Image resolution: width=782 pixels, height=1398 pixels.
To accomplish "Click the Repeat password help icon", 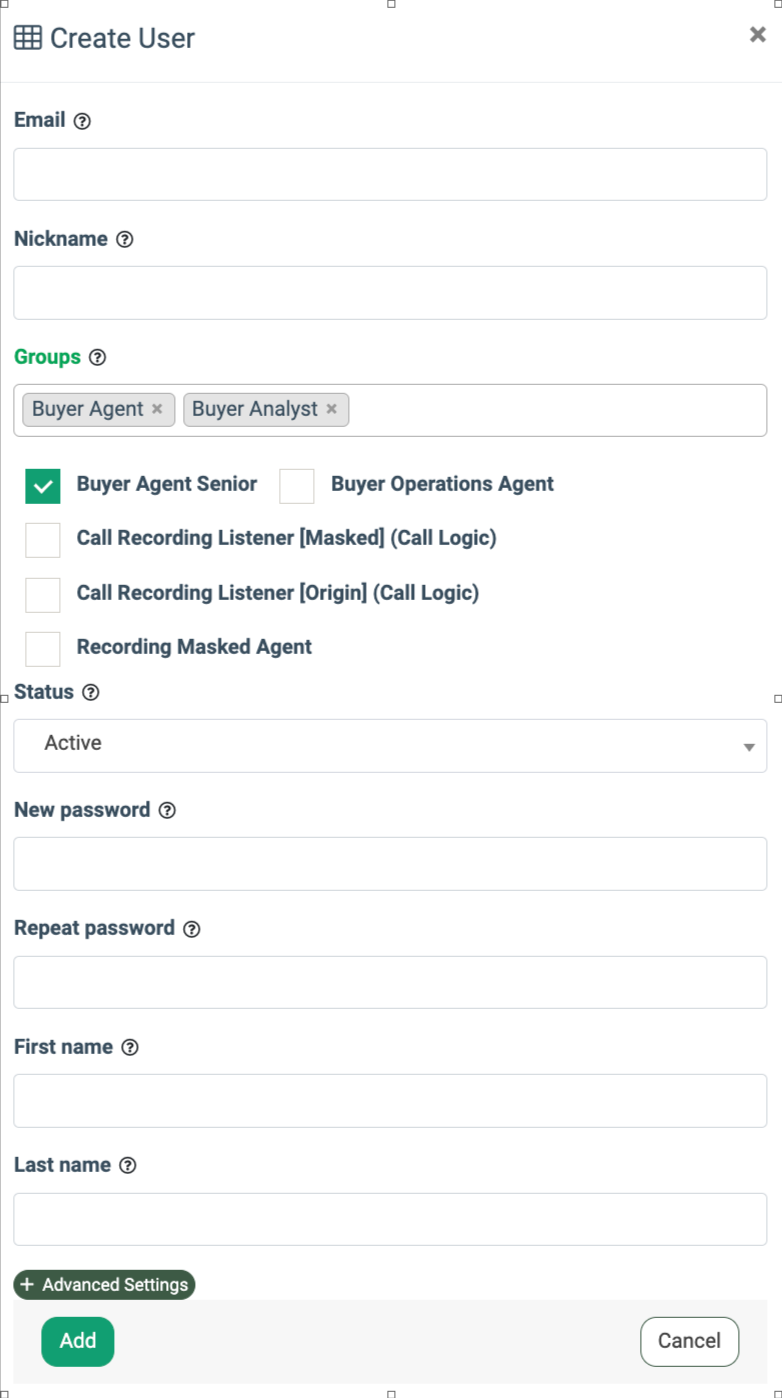I will pos(192,929).
